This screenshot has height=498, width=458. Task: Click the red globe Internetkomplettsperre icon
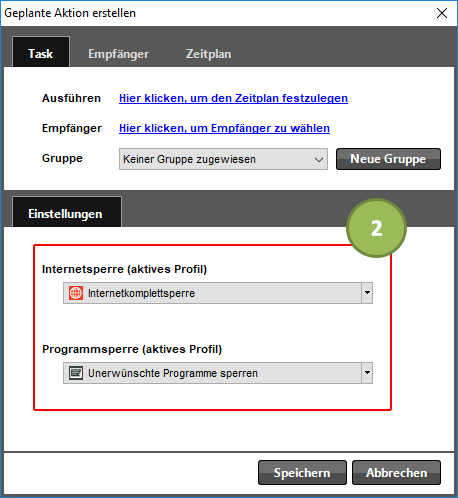coord(76,293)
